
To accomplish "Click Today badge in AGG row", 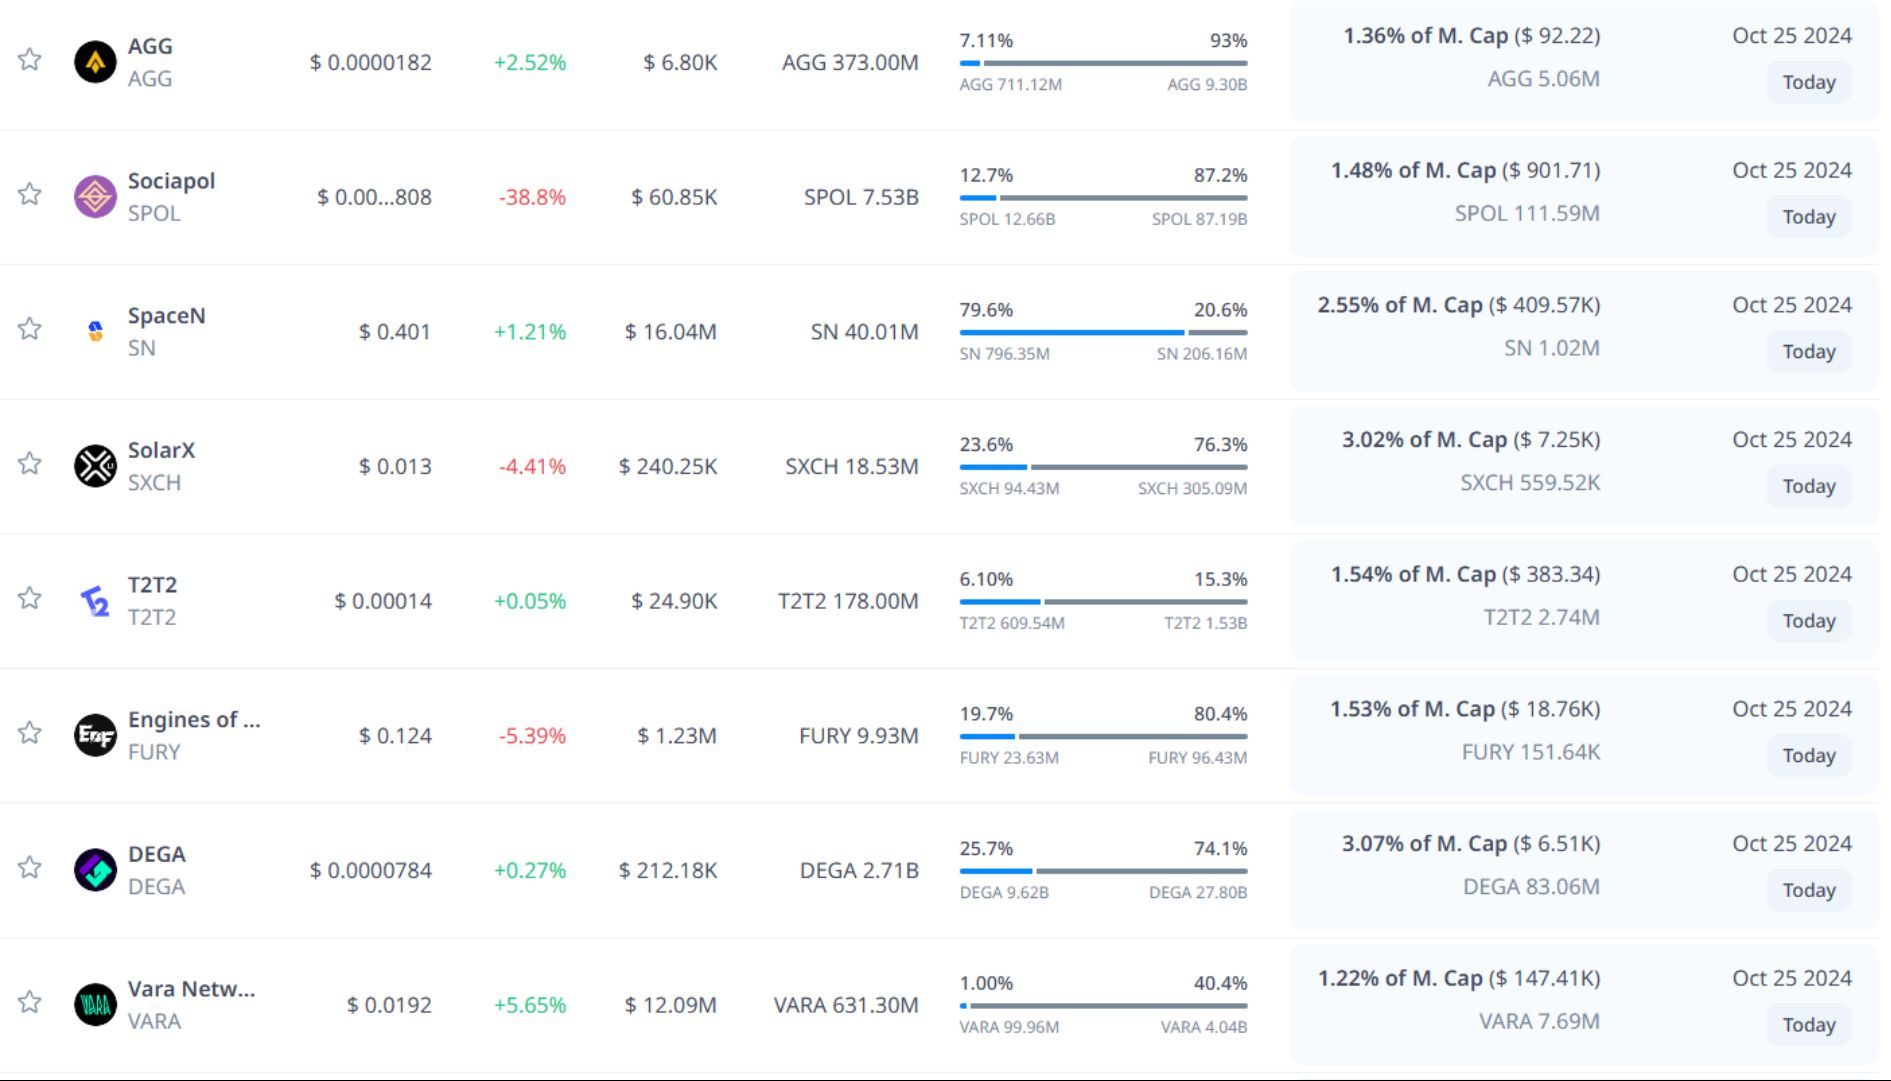I will tap(1808, 82).
